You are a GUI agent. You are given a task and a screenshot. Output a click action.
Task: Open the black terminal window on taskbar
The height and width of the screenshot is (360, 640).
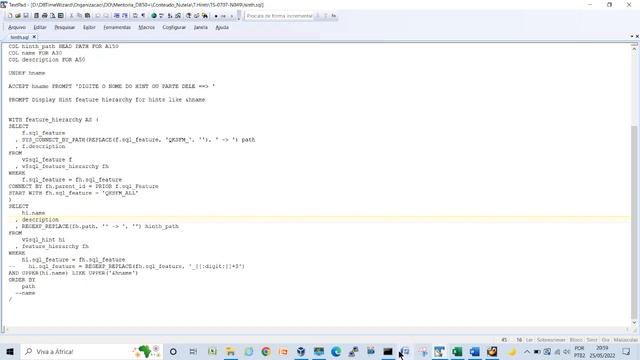388,351
